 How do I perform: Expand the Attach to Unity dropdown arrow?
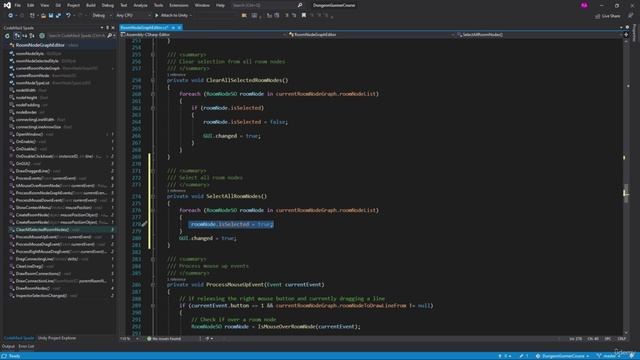pyautogui.click(x=191, y=16)
